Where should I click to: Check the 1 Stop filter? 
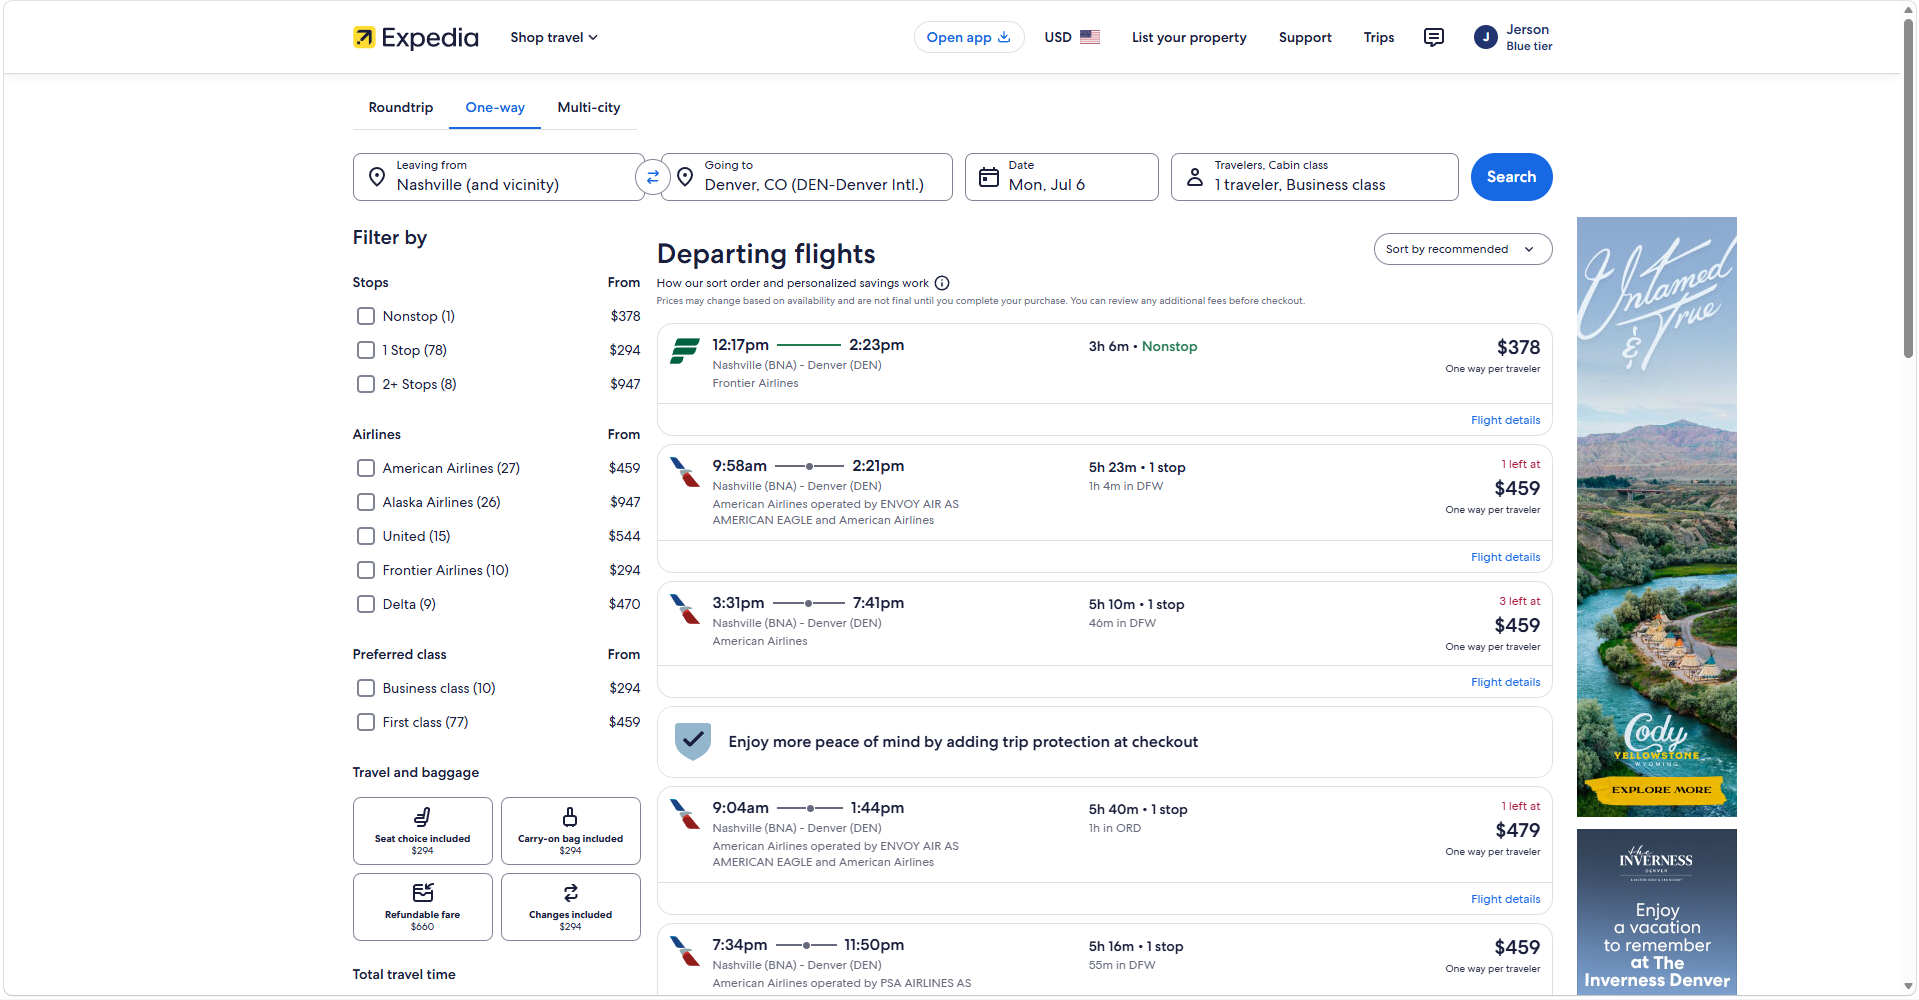[x=366, y=350]
